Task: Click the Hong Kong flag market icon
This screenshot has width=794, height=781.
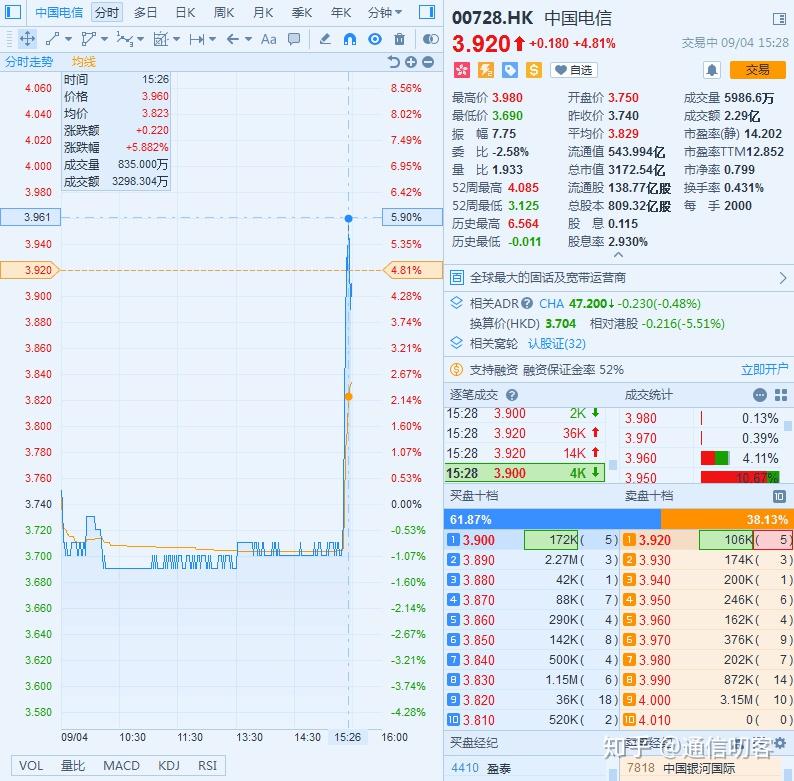Action: click(x=461, y=70)
